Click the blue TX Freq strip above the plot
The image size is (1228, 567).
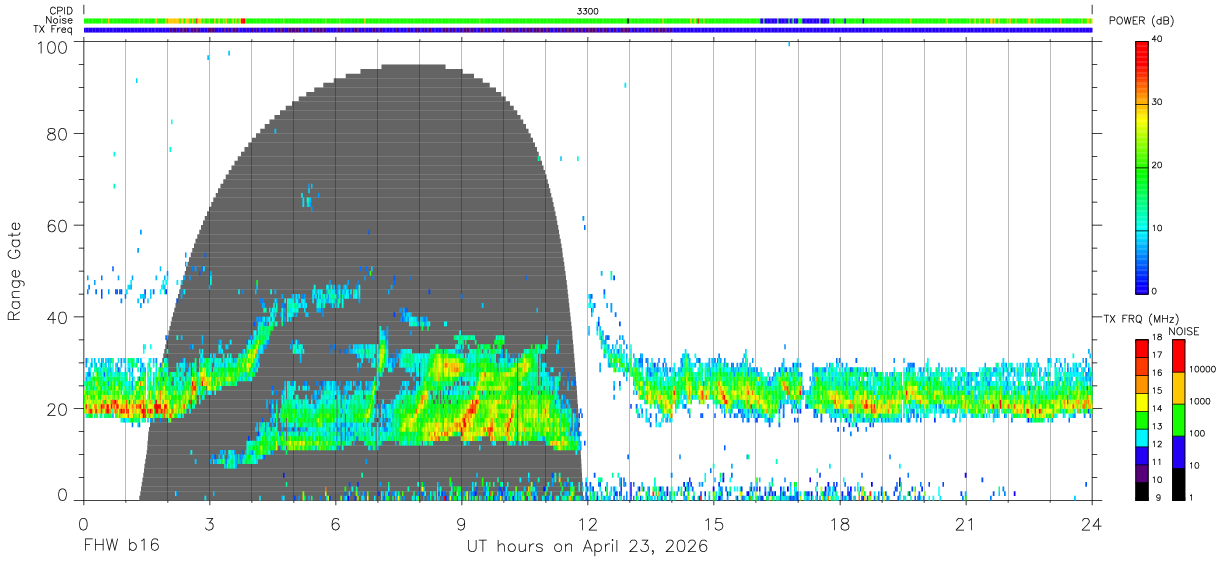(x=588, y=30)
